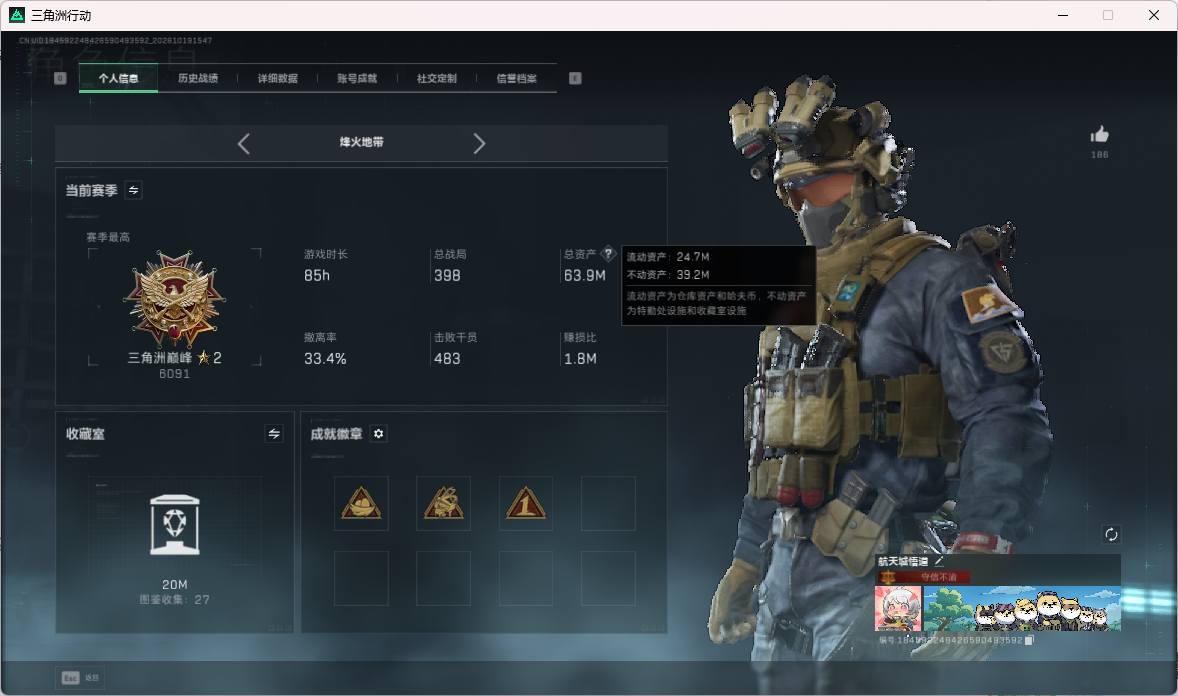1178x696 pixels.
Task: Give a like with the thumbs-up icon
Action: pos(1100,135)
